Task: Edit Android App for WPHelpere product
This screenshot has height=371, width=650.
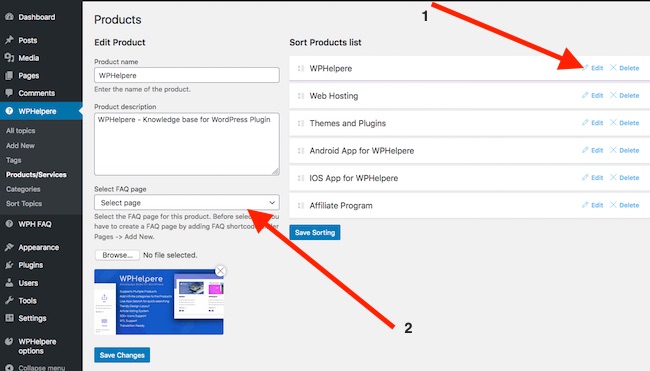Action: pos(592,150)
